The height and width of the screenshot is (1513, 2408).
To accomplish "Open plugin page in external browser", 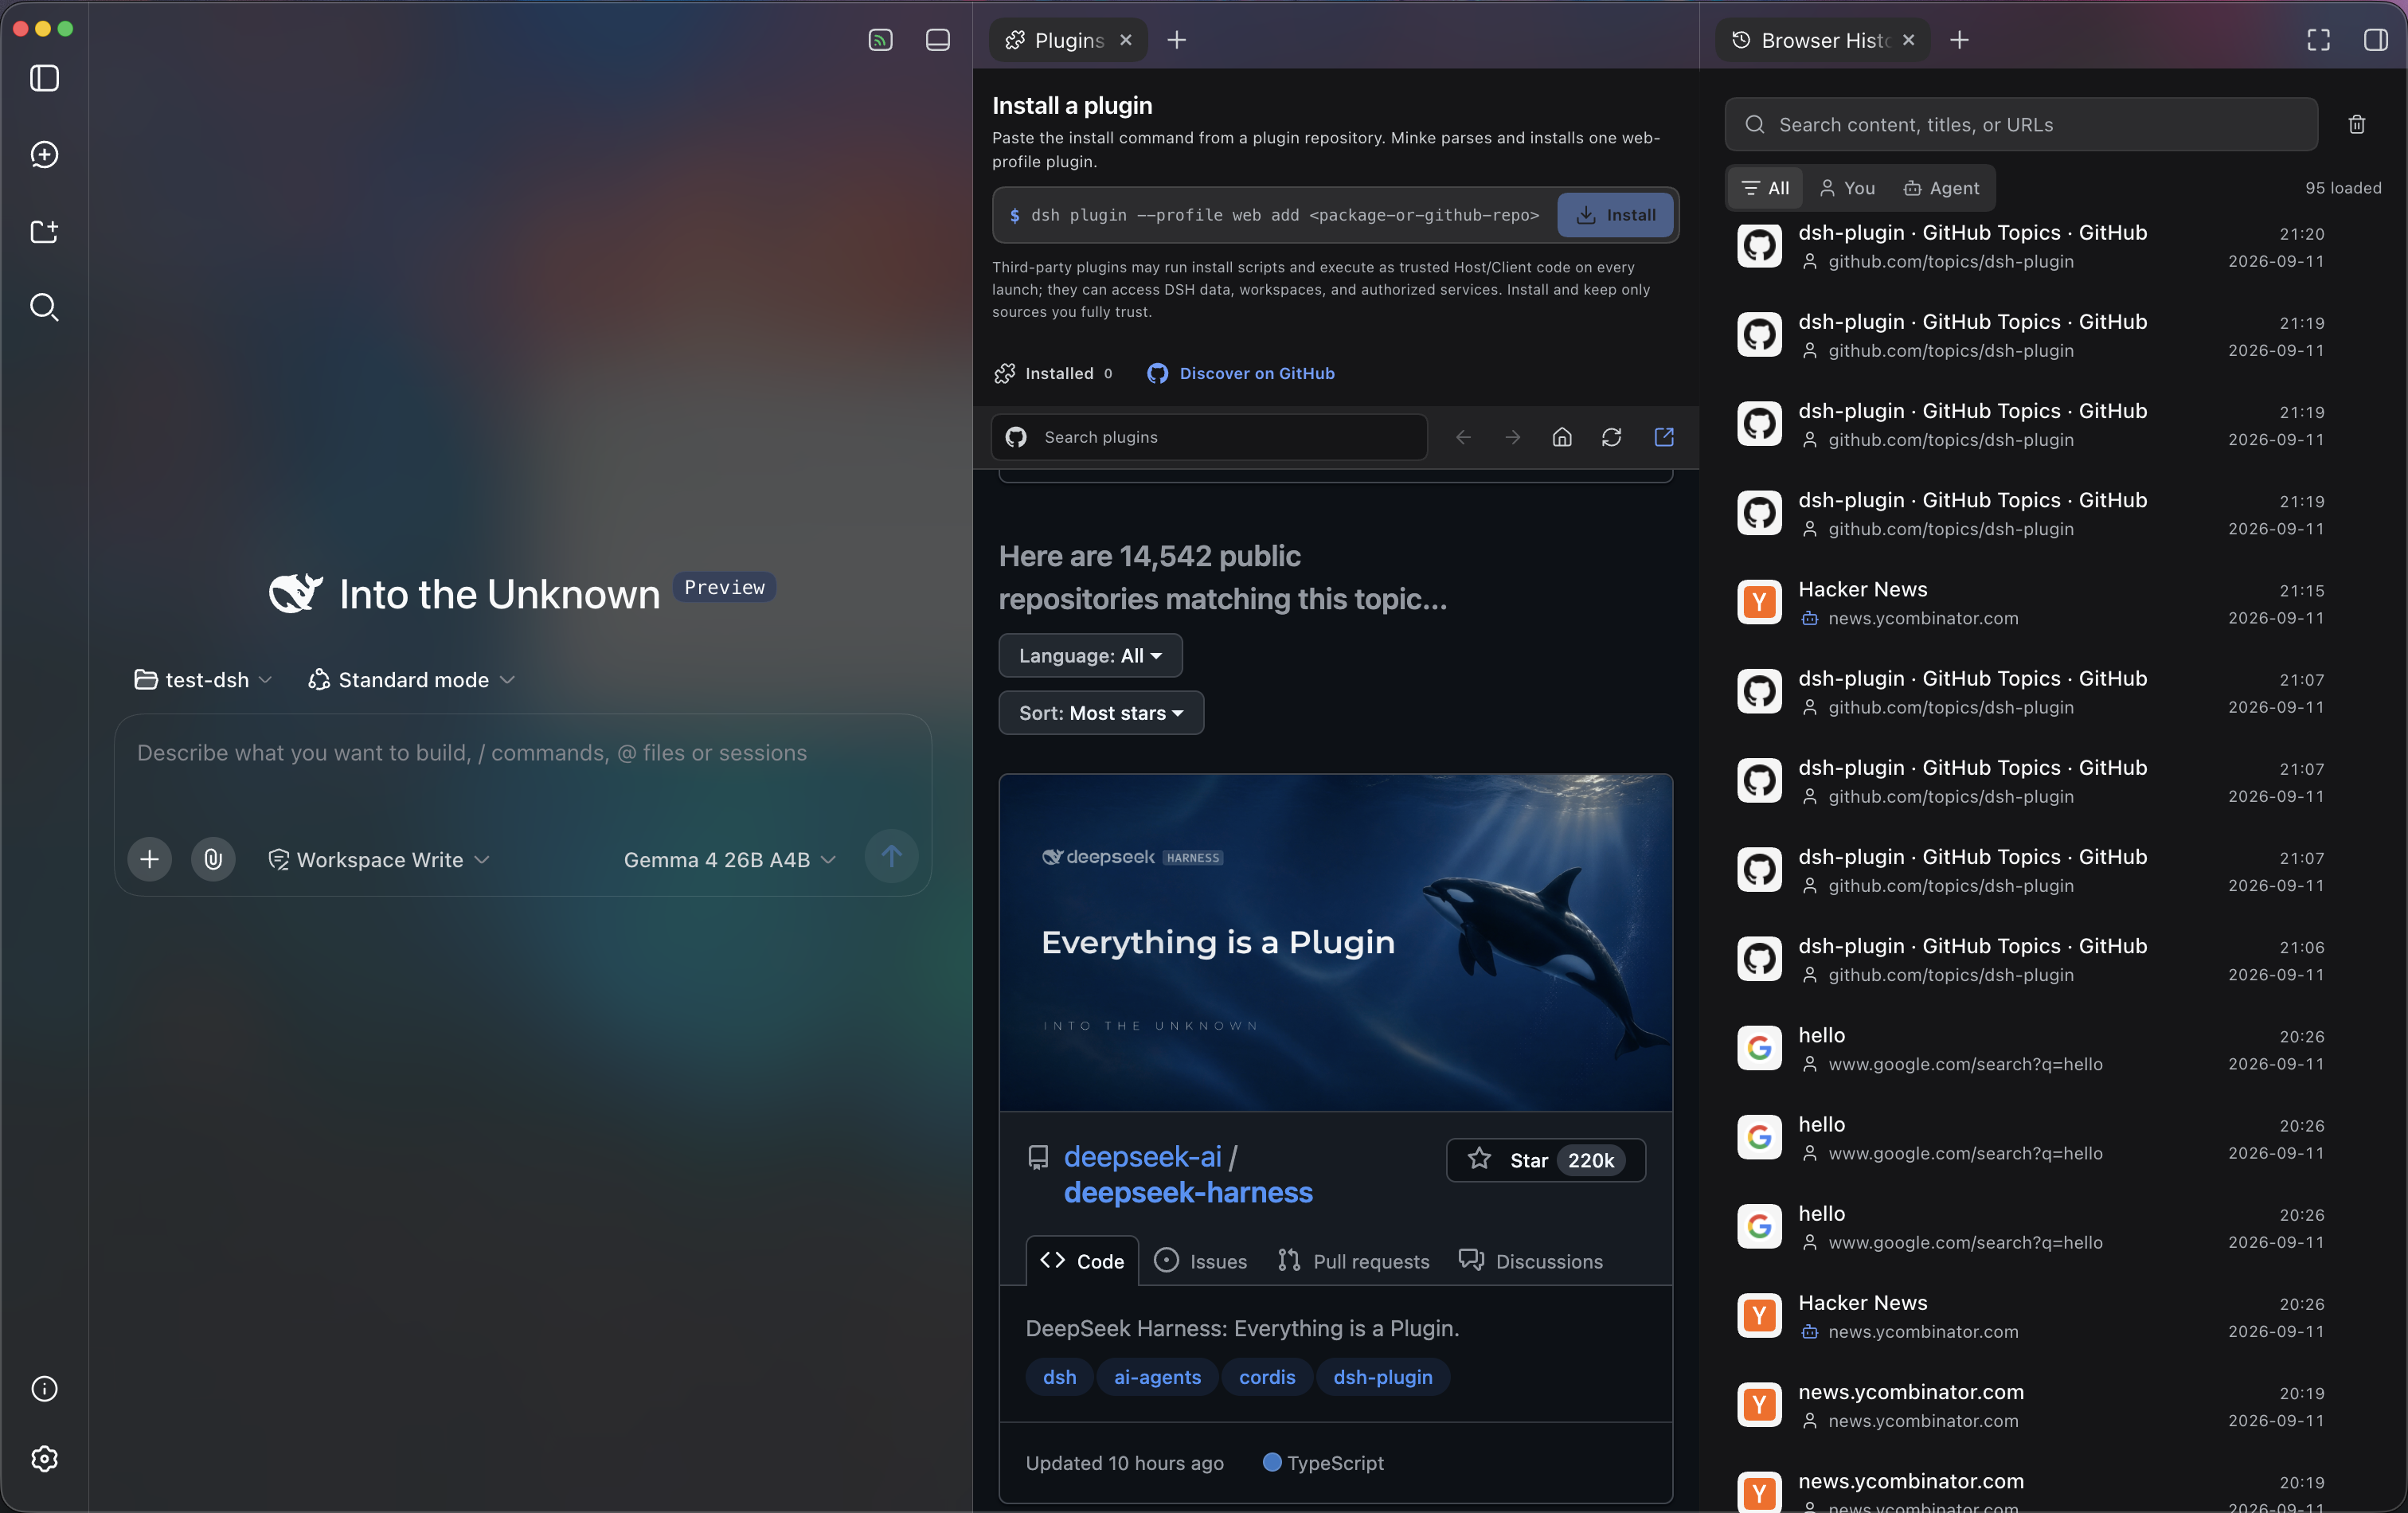I will point(1664,437).
